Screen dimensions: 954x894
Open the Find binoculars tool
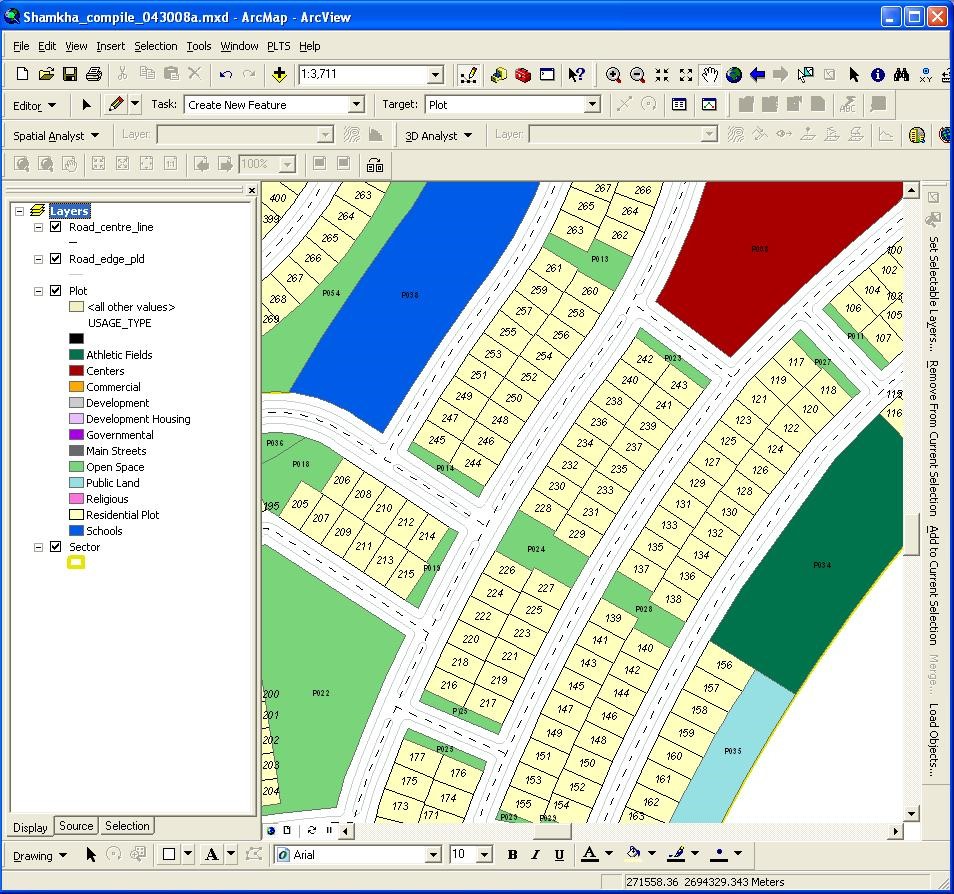point(901,74)
